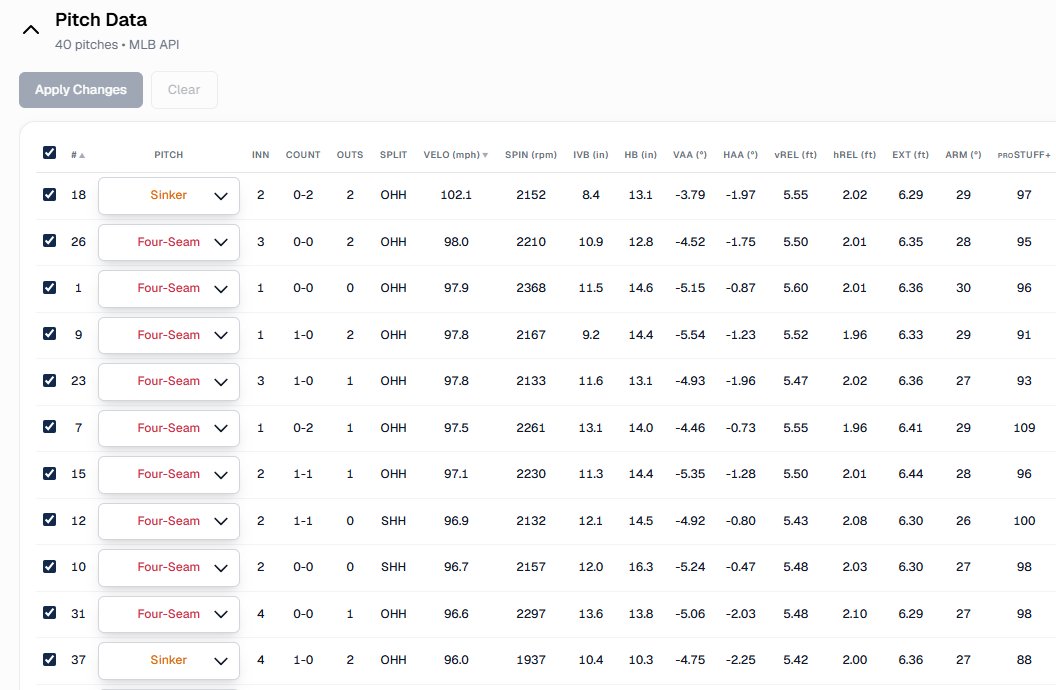Sort by INN column header
Image resolution: width=1056 pixels, height=690 pixels.
click(x=261, y=155)
